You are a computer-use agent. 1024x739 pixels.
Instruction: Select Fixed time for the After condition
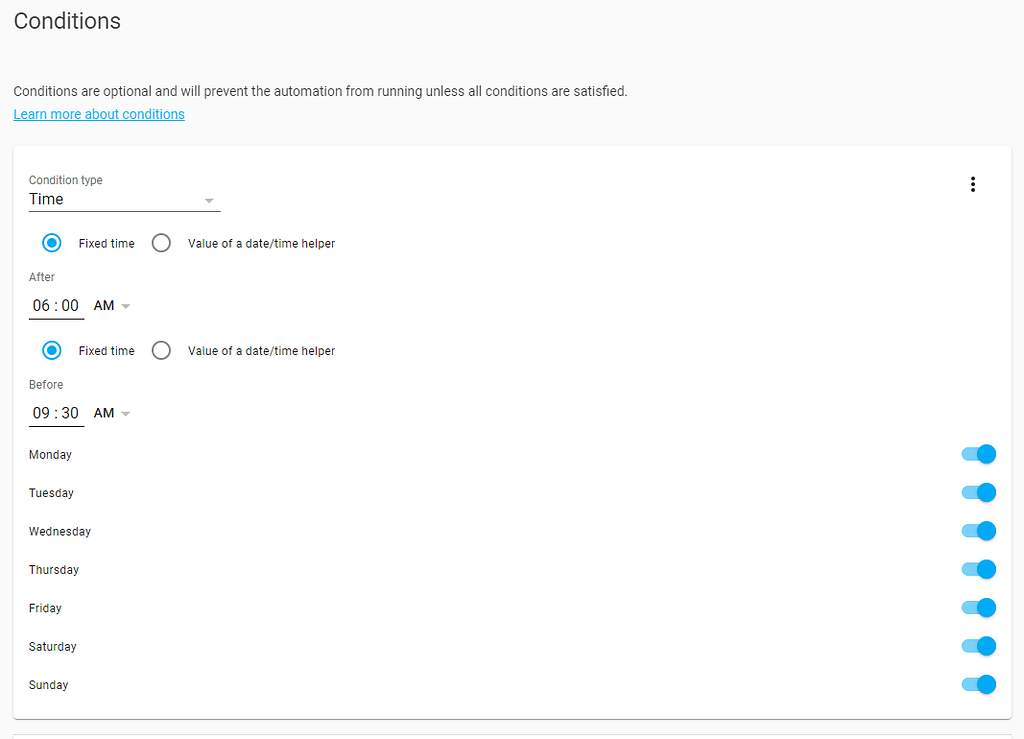[52, 242]
